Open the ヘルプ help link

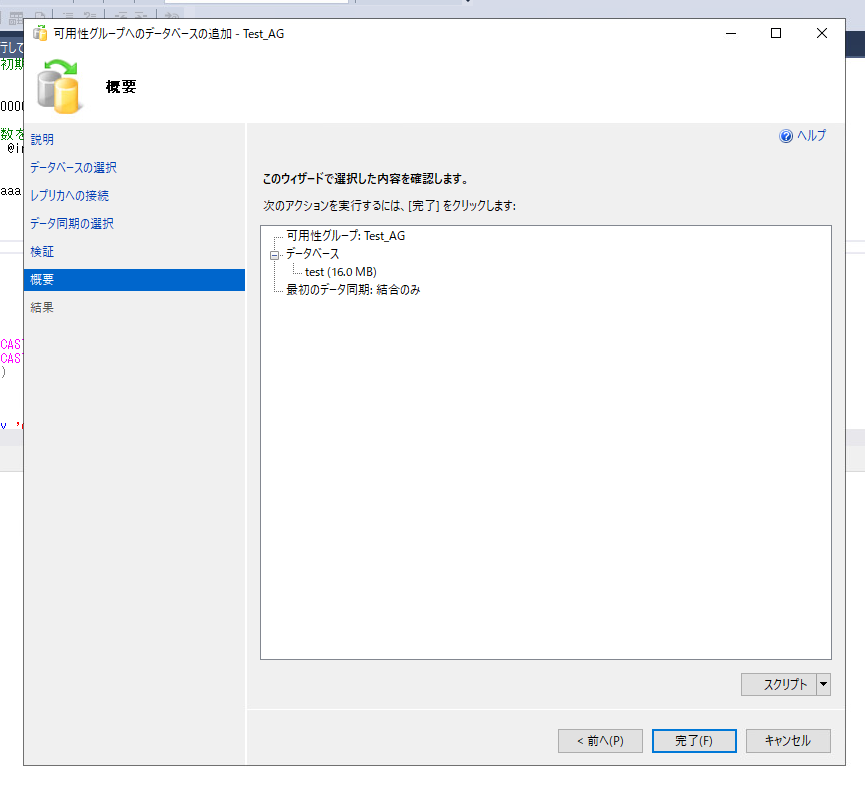(x=811, y=136)
